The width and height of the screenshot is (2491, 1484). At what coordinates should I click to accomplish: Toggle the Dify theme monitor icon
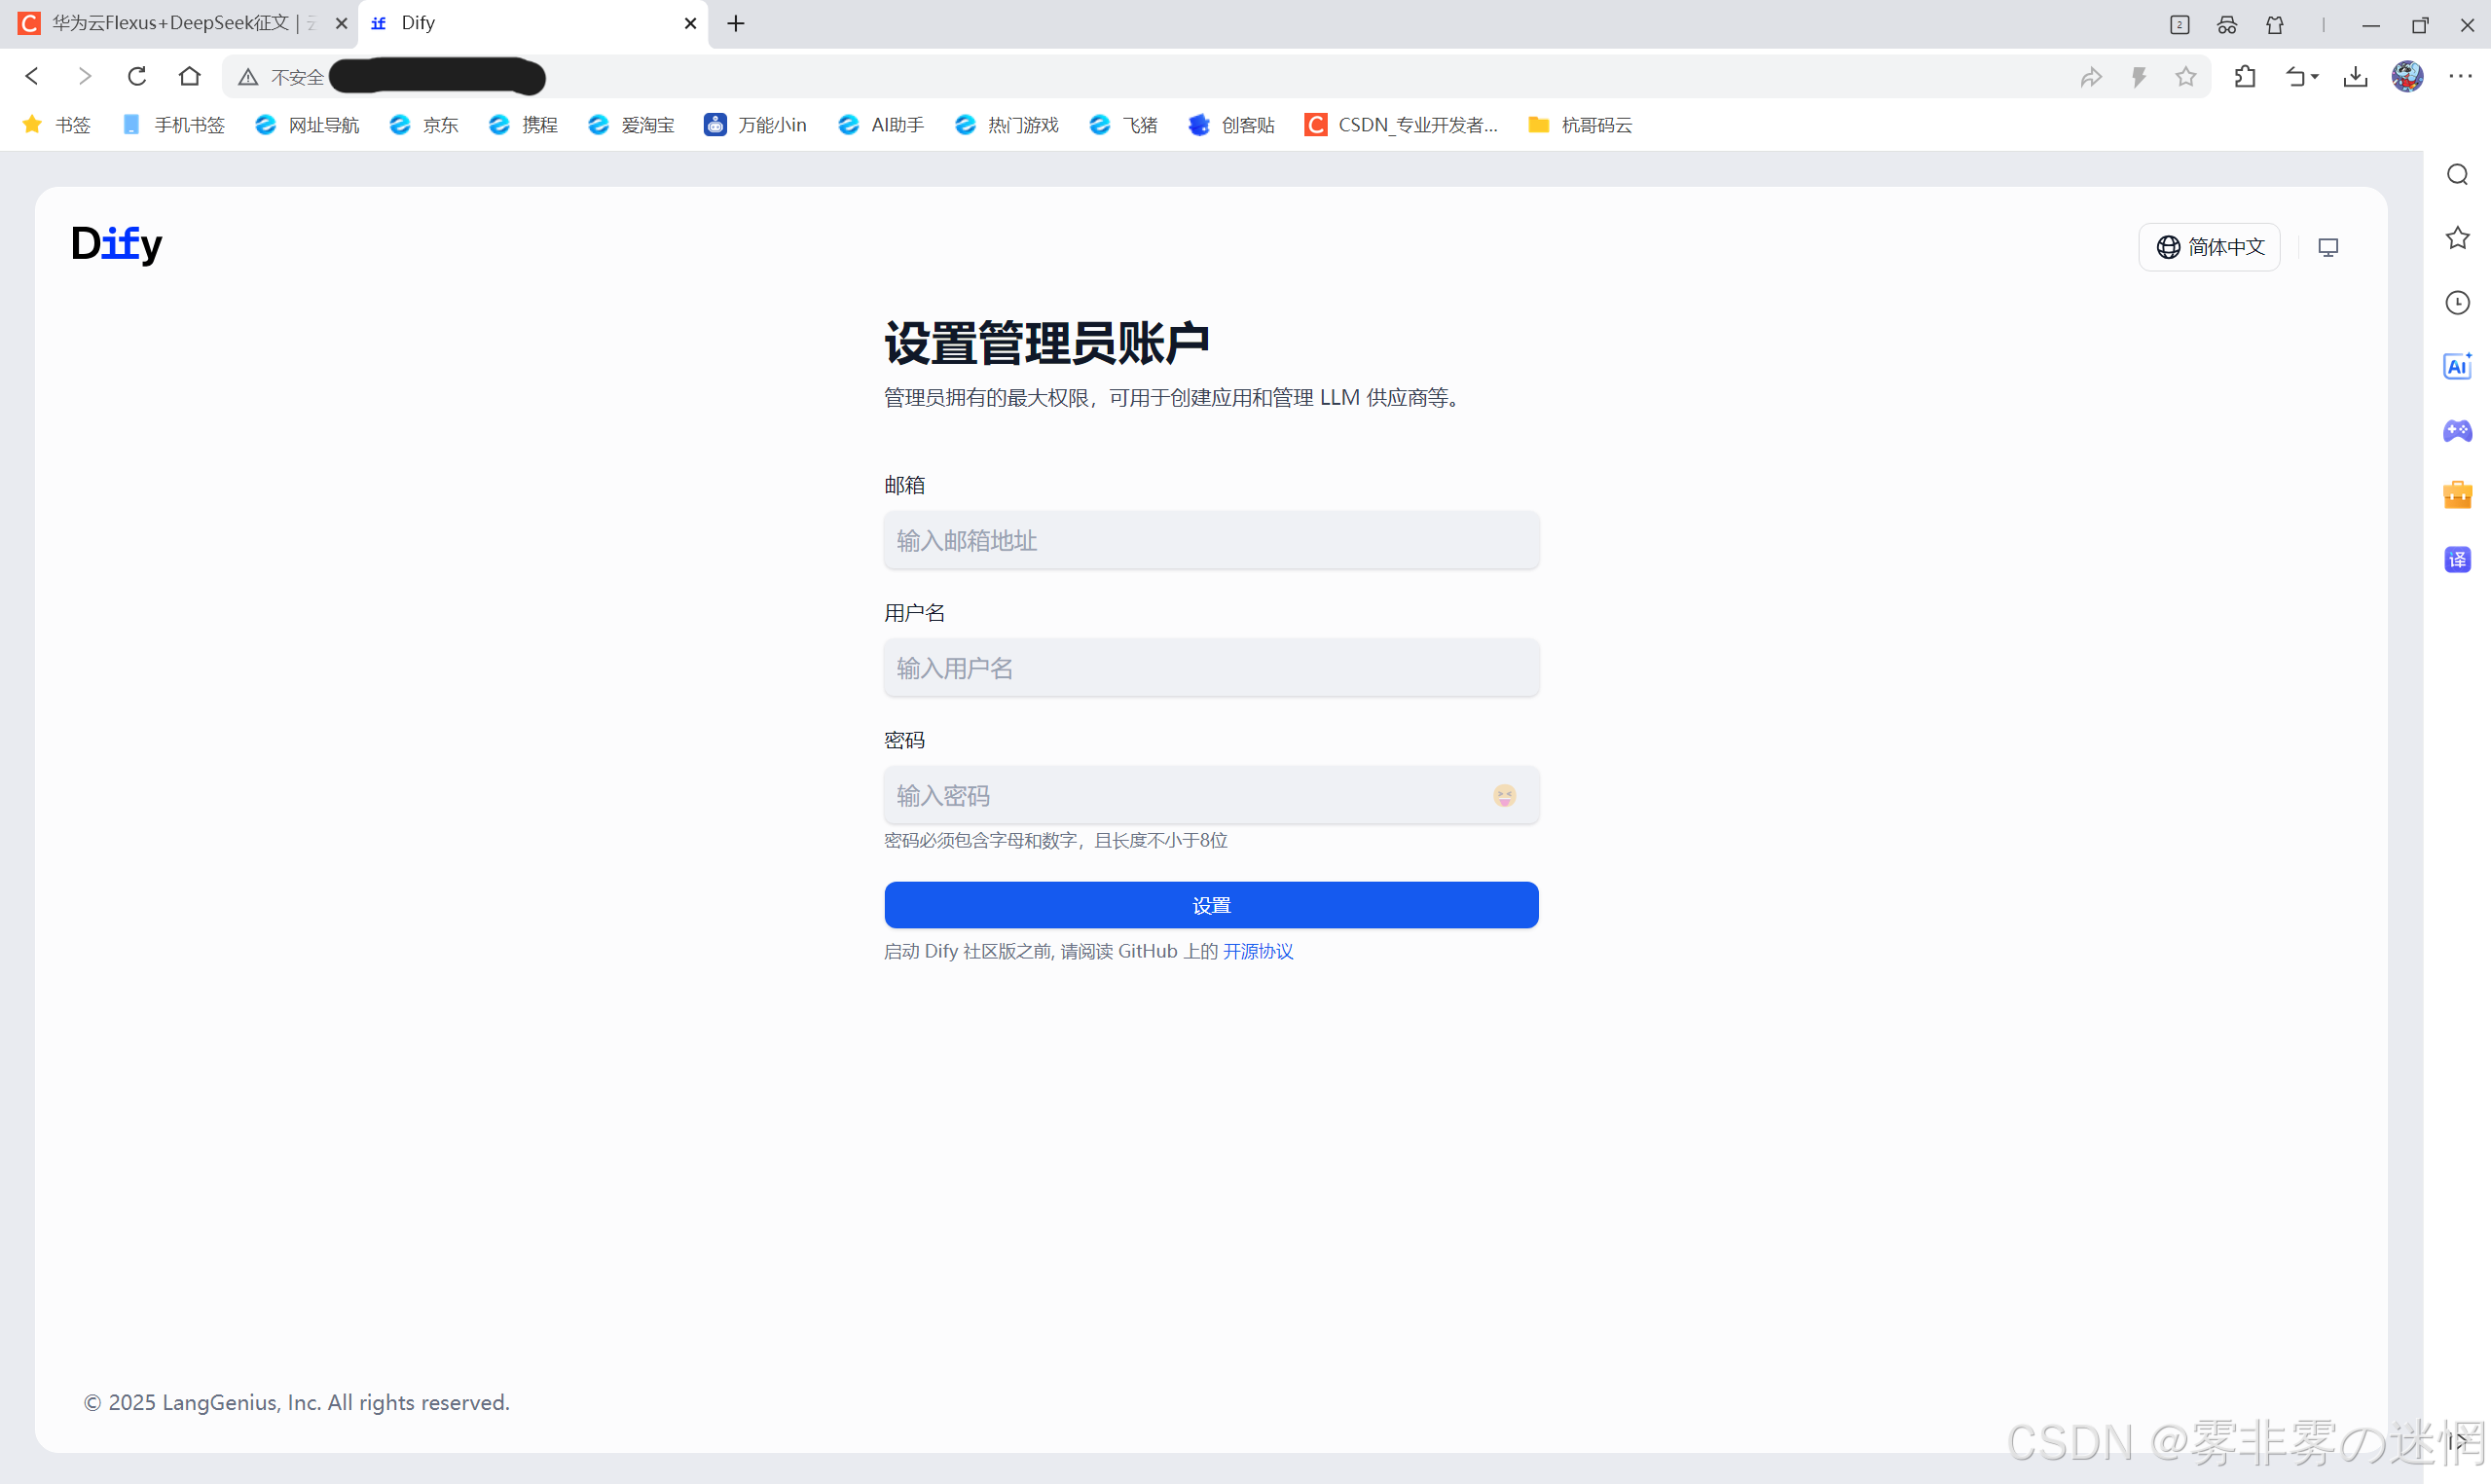2328,247
